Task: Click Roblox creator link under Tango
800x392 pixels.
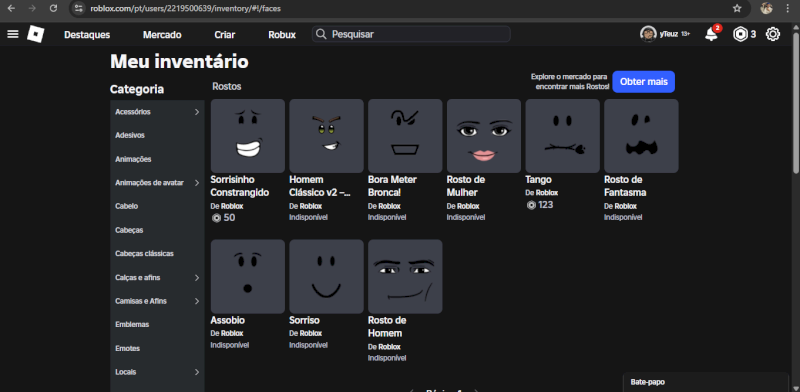Action: (547, 193)
